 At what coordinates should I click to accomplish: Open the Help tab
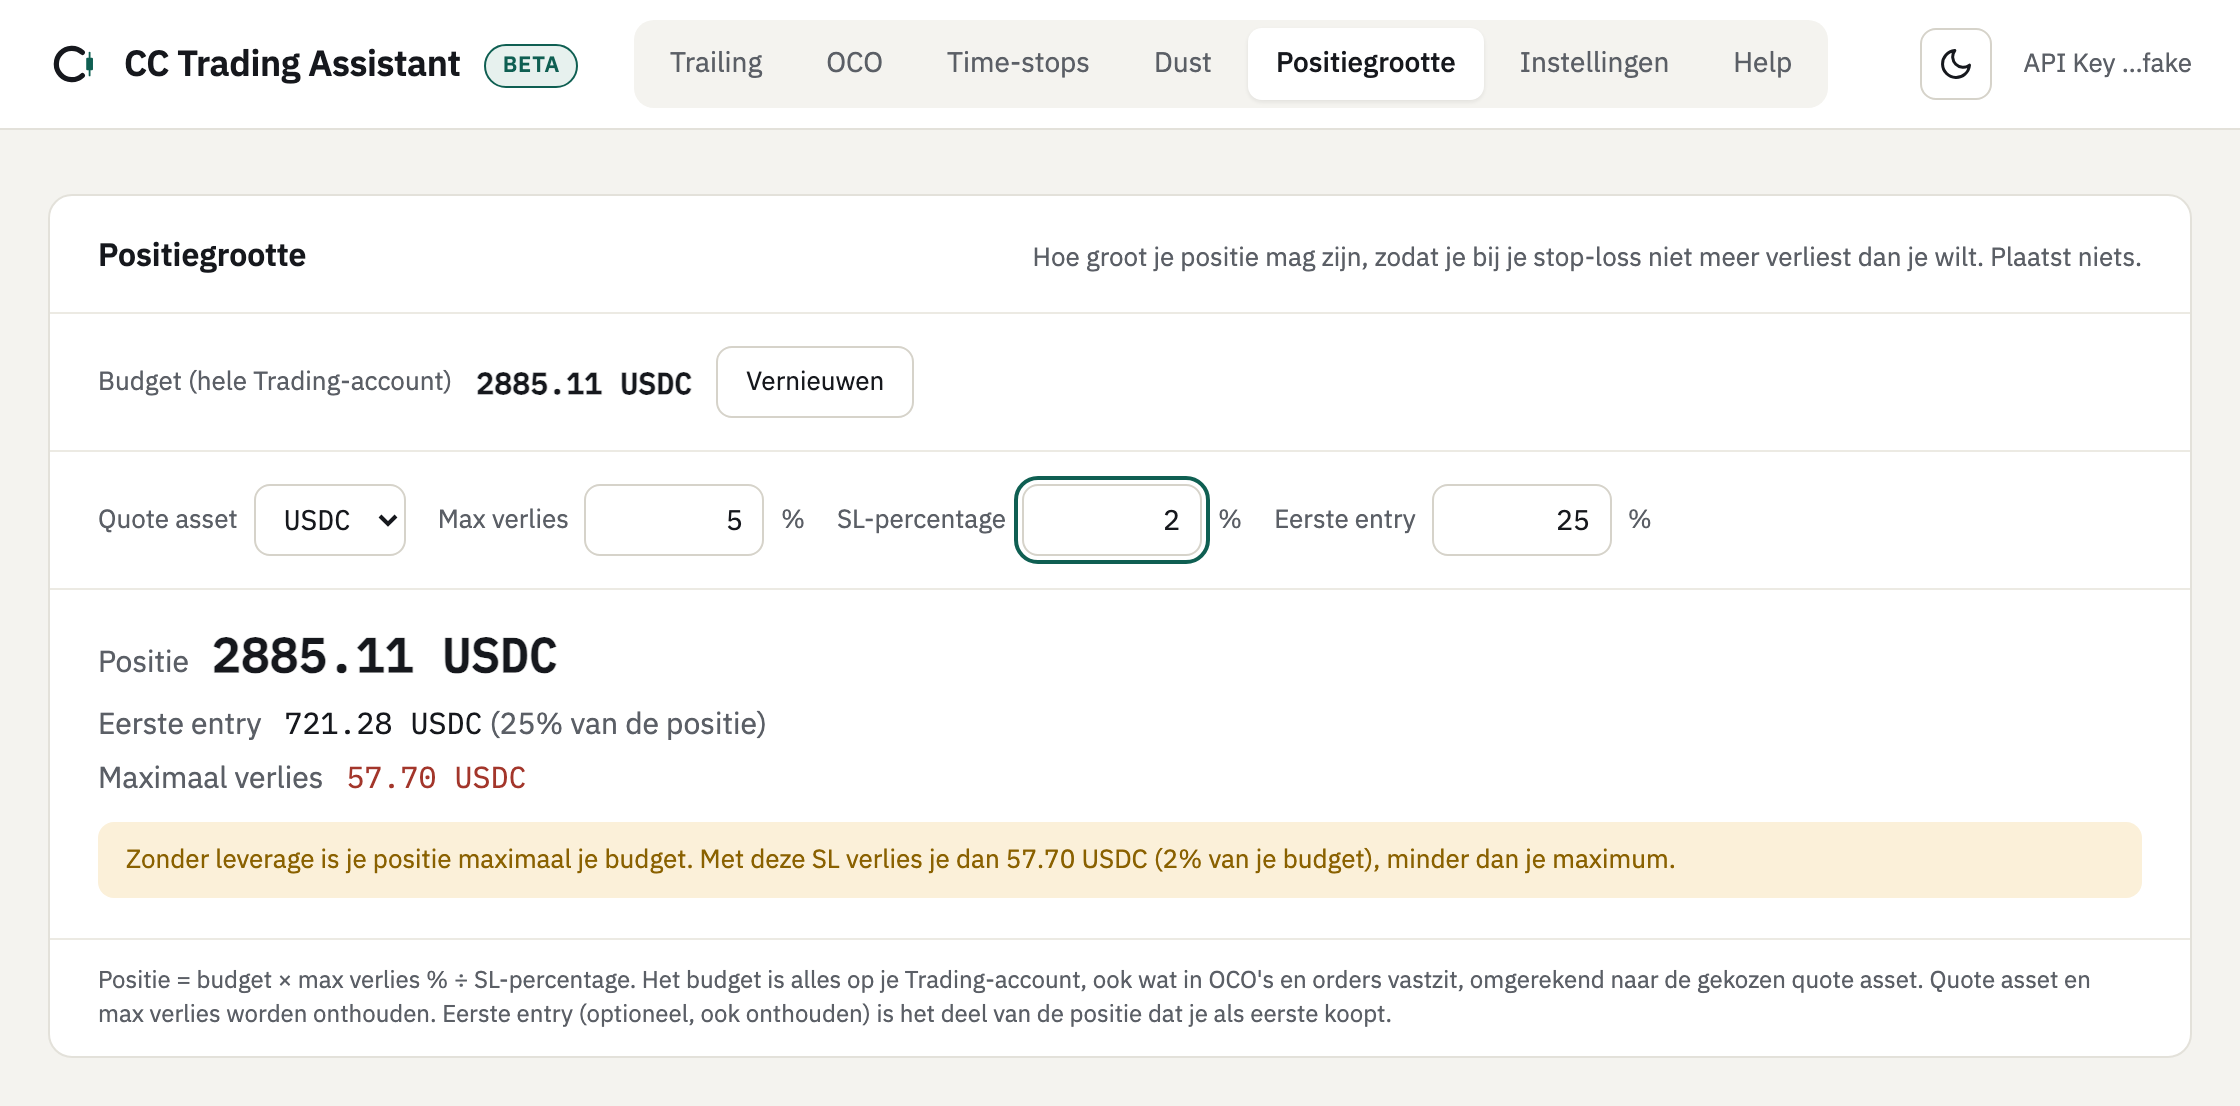(x=1762, y=63)
